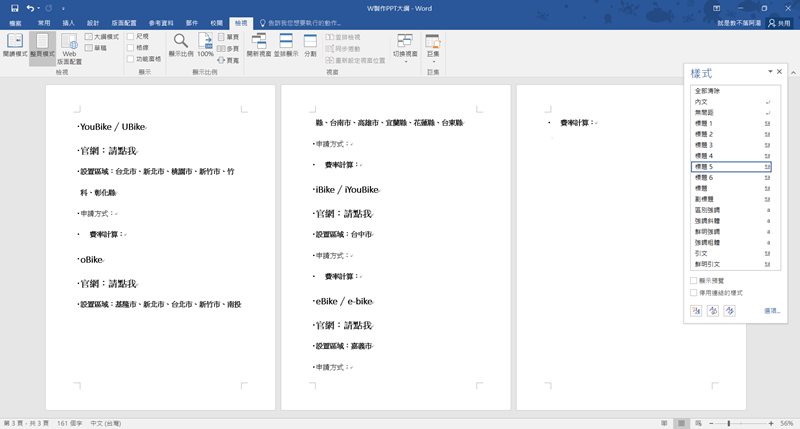Open ribbon display options in the title bar
This screenshot has width=800, height=429.
pos(716,8)
